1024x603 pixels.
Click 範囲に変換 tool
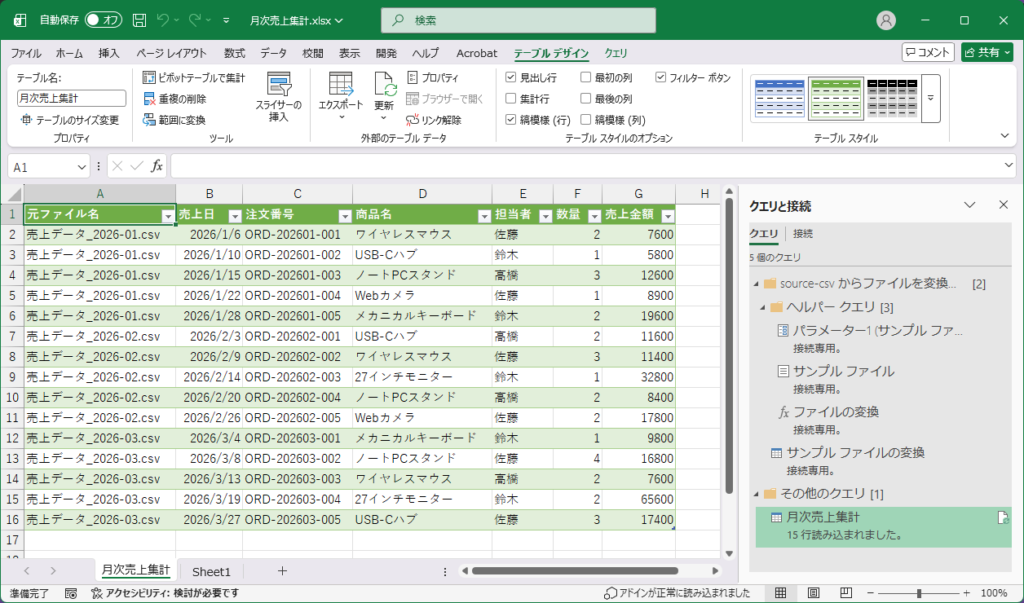click(x=174, y=120)
